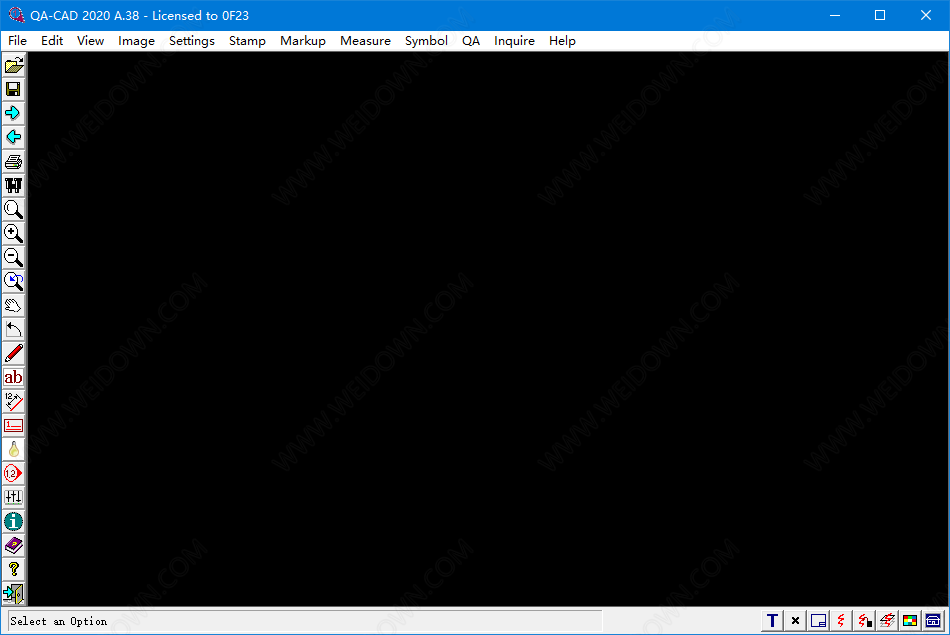
Task: Click the open file folder icon
Action: pyautogui.click(x=13, y=65)
